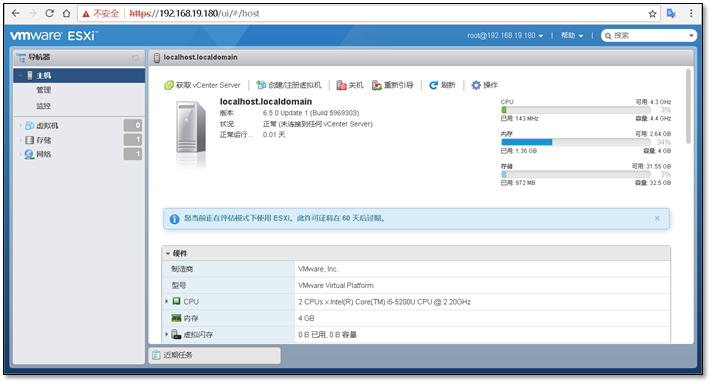Click the 搜索 search input field
Viewport: 712px width, 384px height.
649,35
